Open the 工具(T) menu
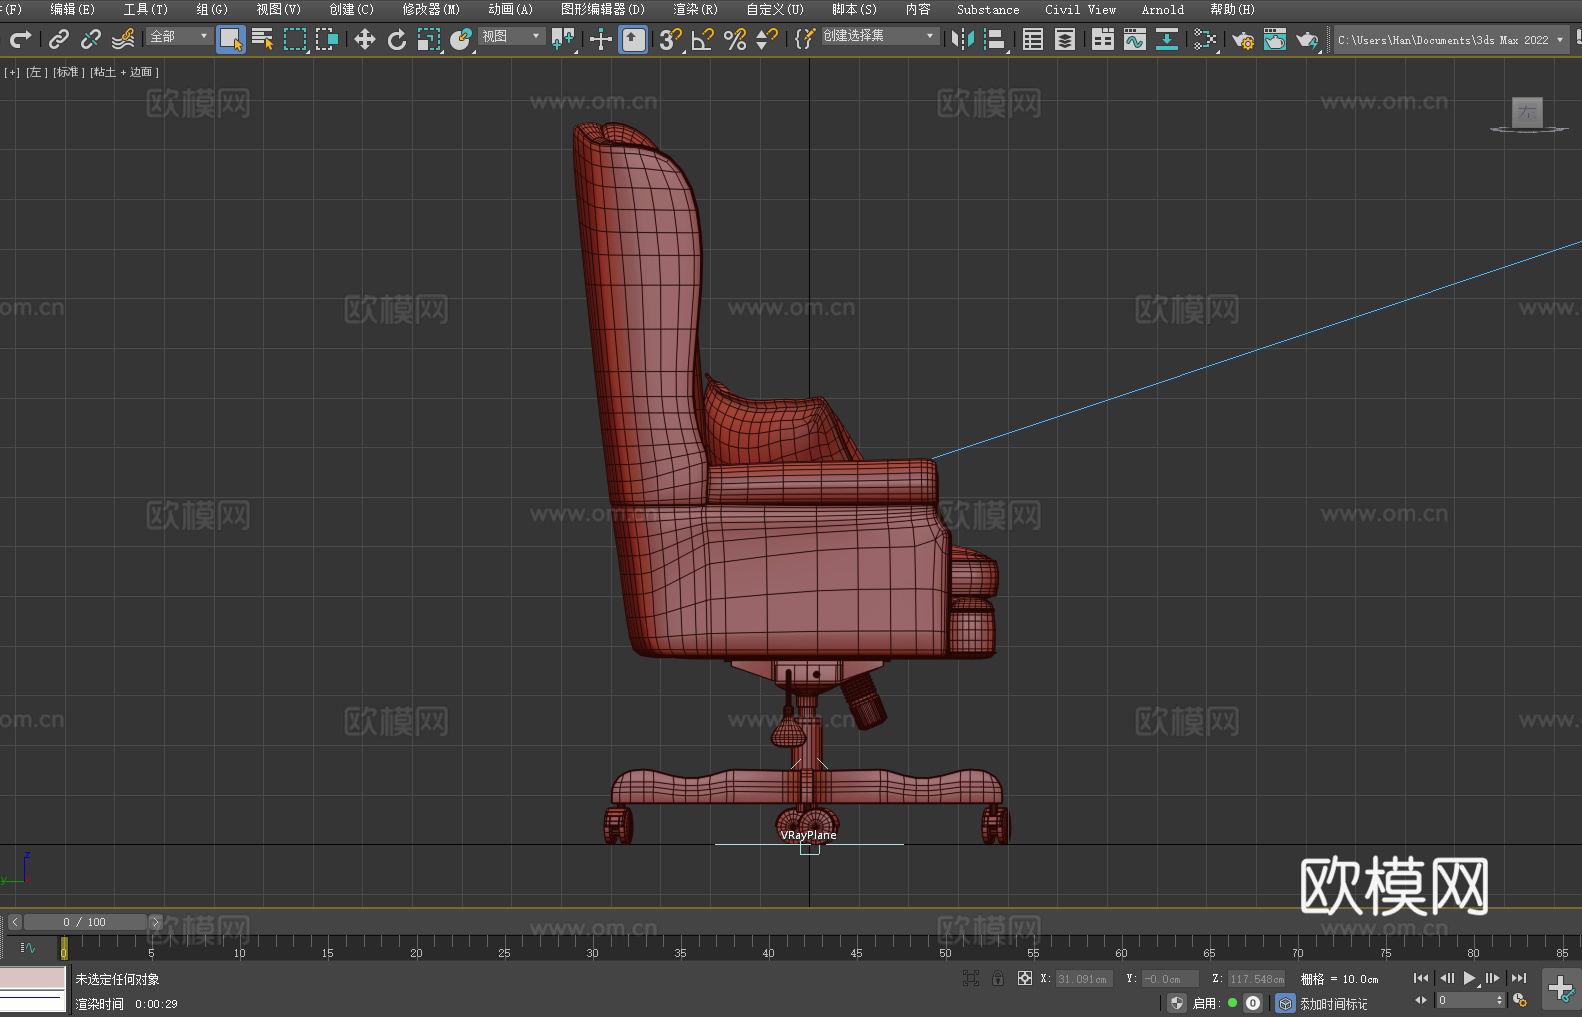Screen dimensions: 1582x1017 (x=146, y=9)
